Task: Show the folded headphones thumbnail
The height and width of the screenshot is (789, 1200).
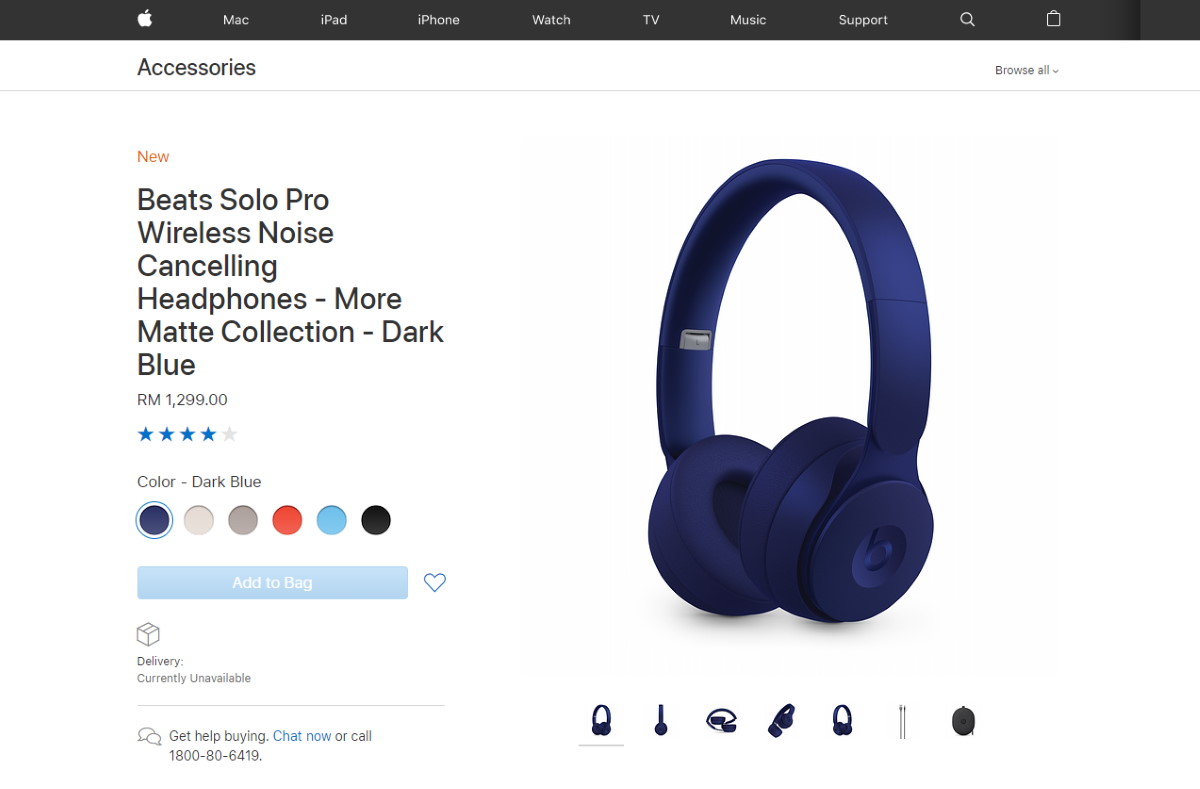Action: pyautogui.click(x=722, y=721)
